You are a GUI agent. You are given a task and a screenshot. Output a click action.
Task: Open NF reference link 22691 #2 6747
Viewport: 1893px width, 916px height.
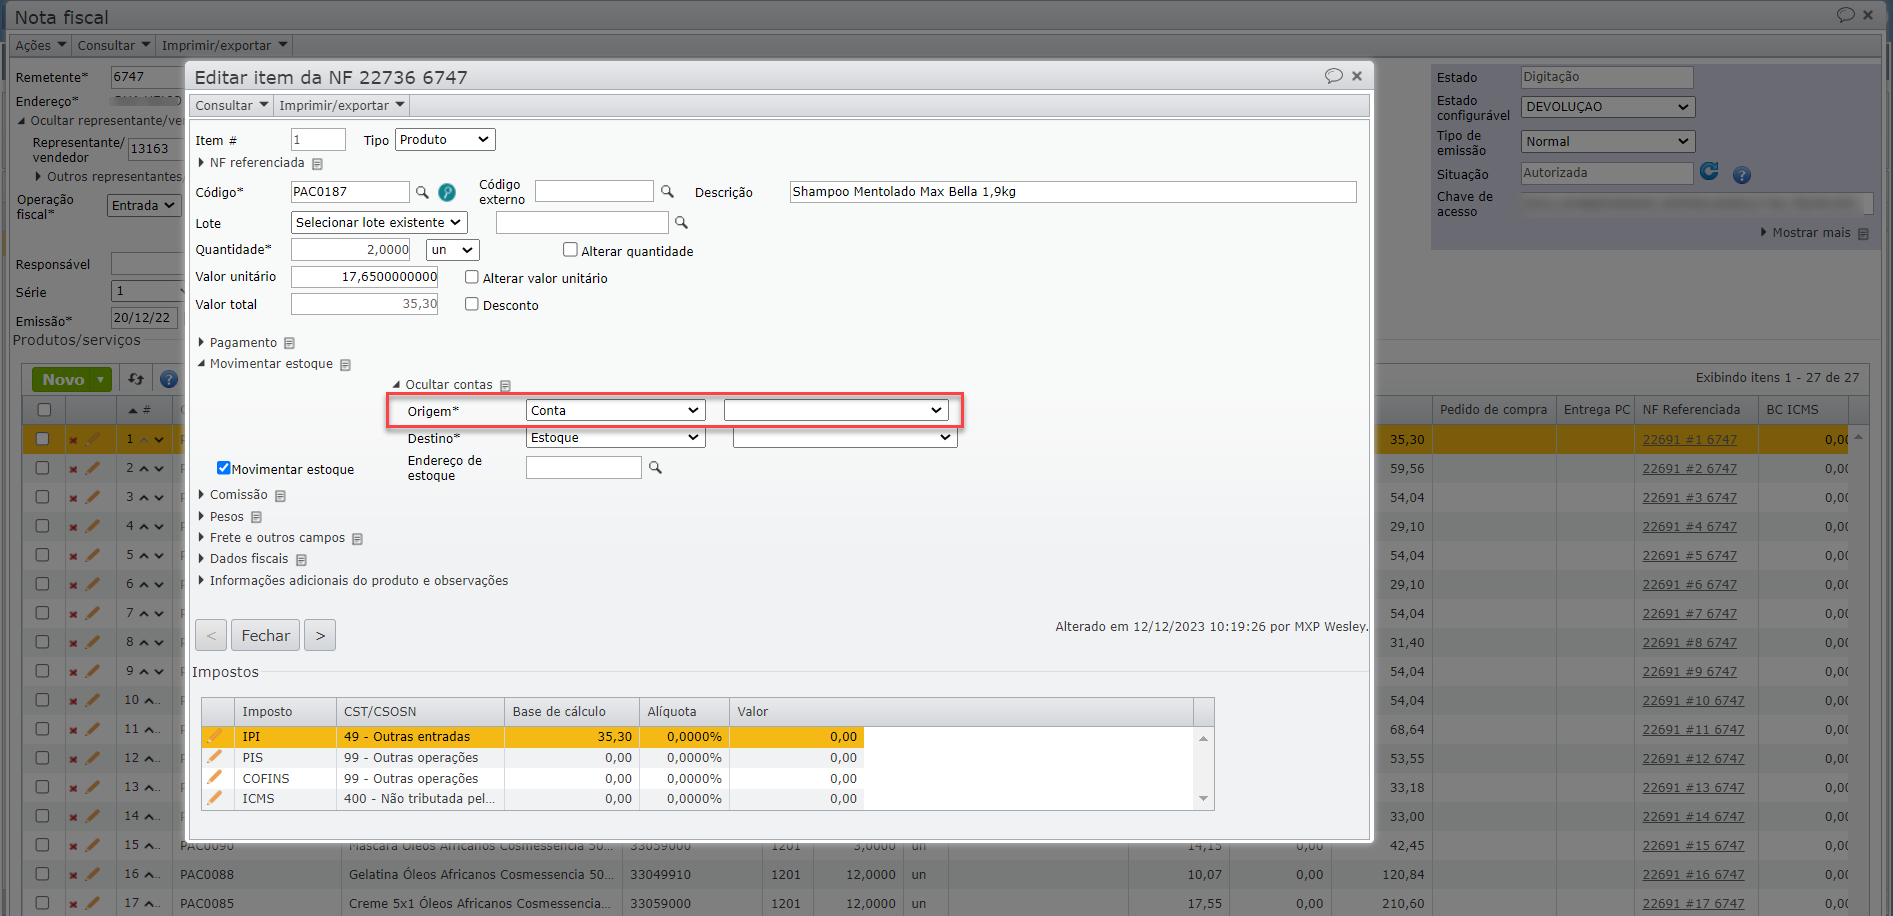tap(1689, 469)
